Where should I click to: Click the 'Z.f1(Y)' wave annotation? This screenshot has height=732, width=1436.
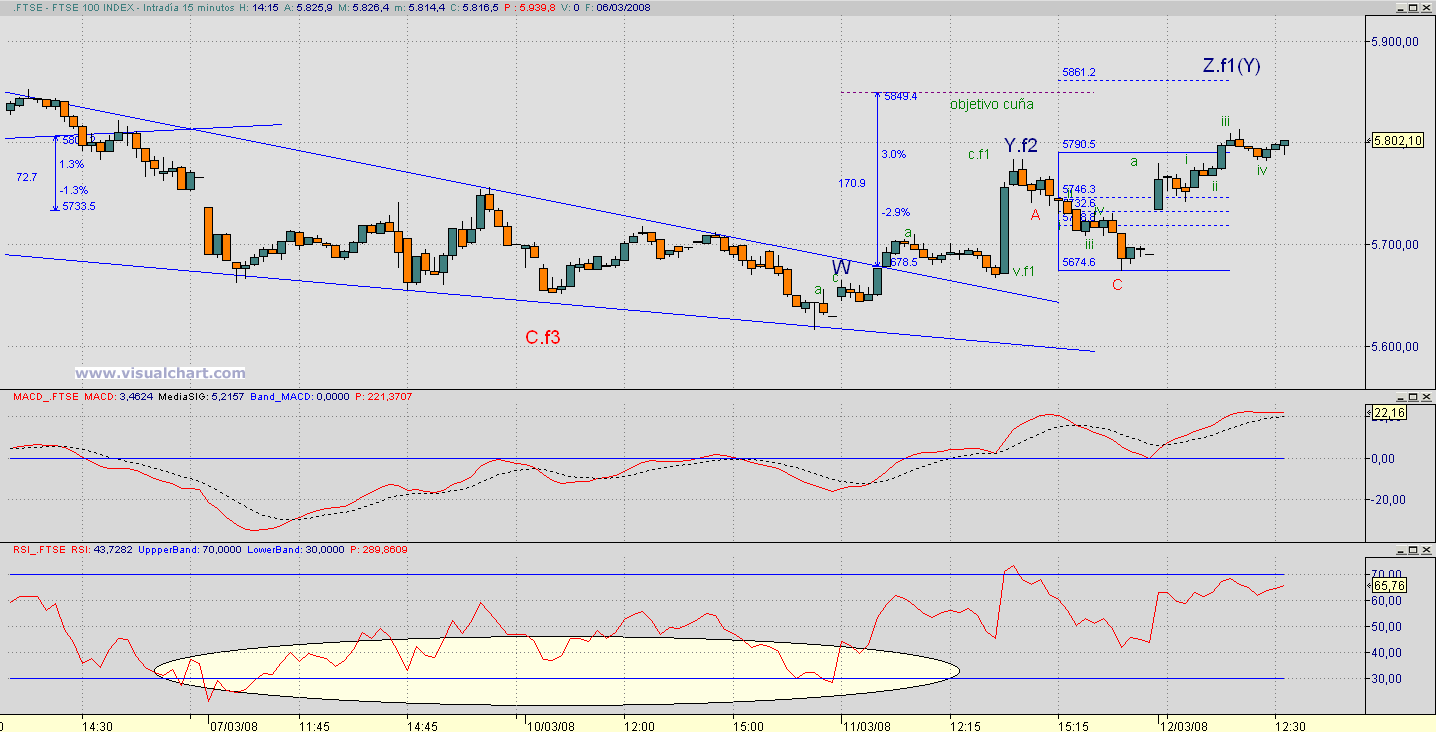tap(1231, 67)
